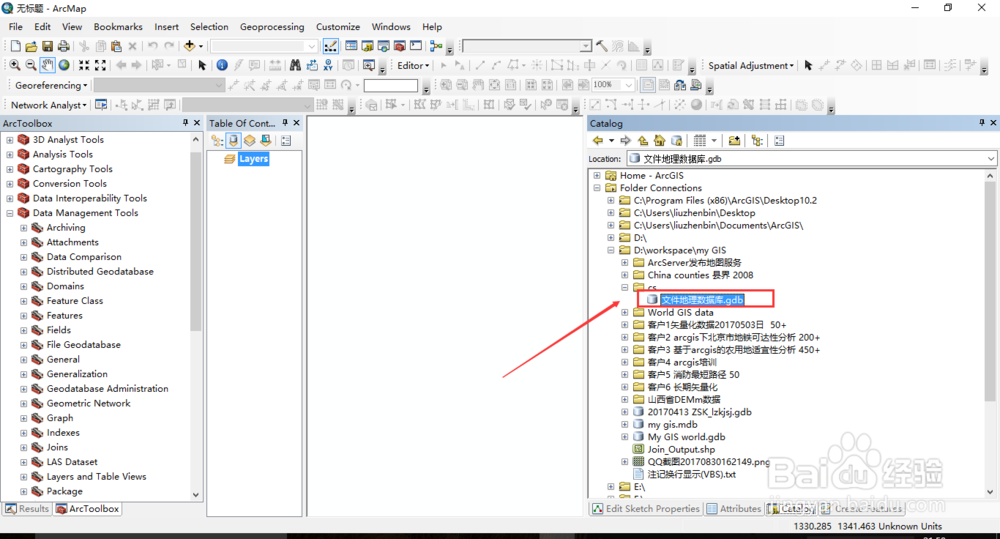Screen dimensions: 1000x539
Task: Create a new map document
Action: coord(15,46)
